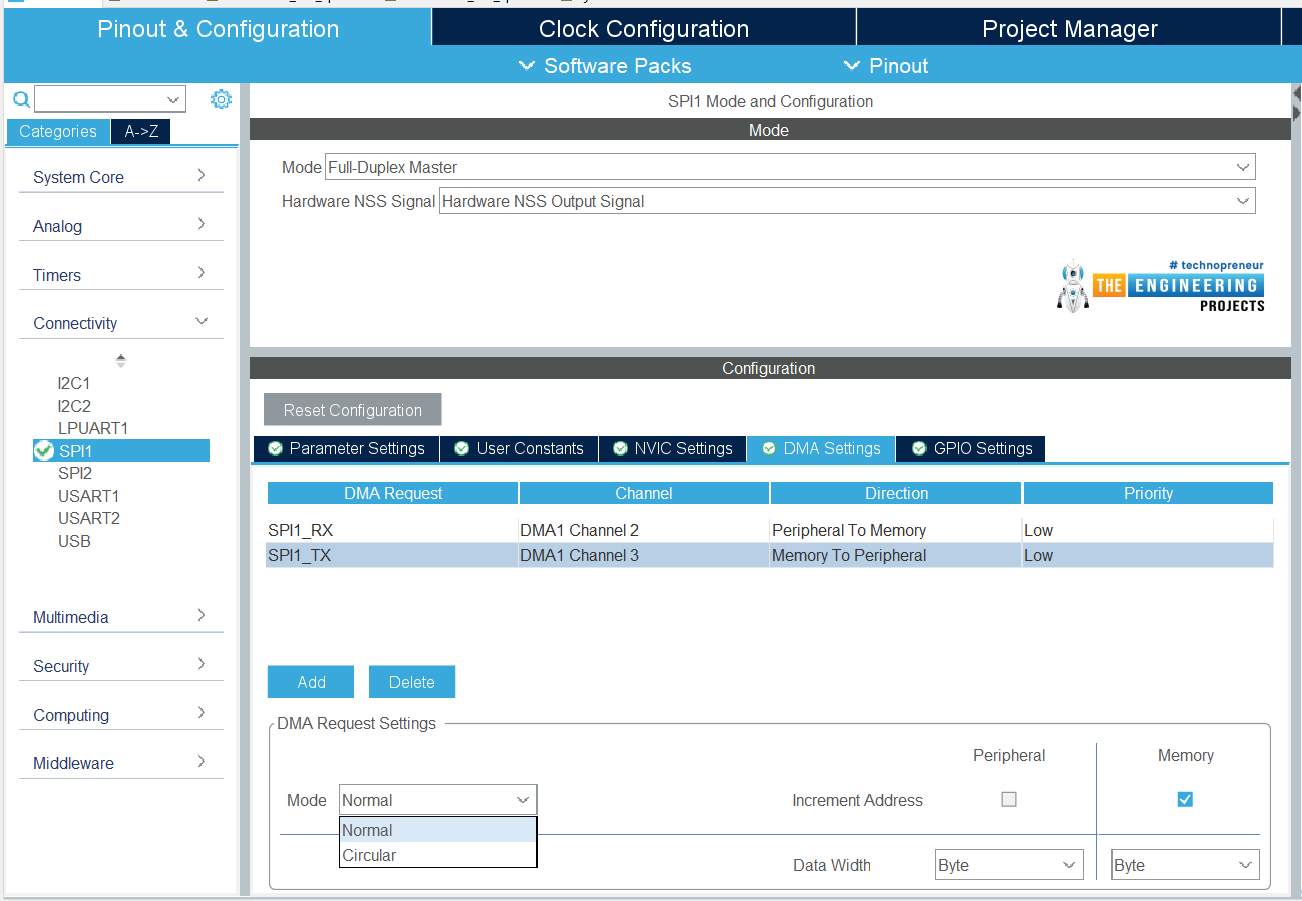Open the settings gear icon
1302x901 pixels.
point(221,99)
